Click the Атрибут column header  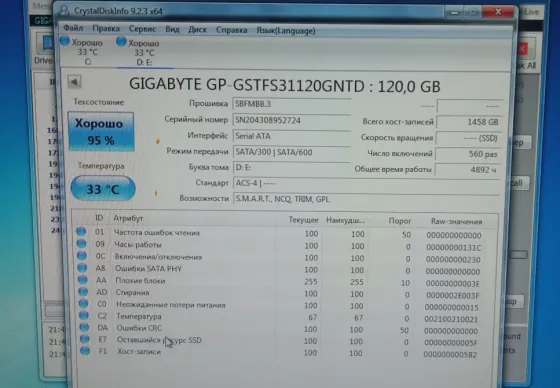pos(128,218)
